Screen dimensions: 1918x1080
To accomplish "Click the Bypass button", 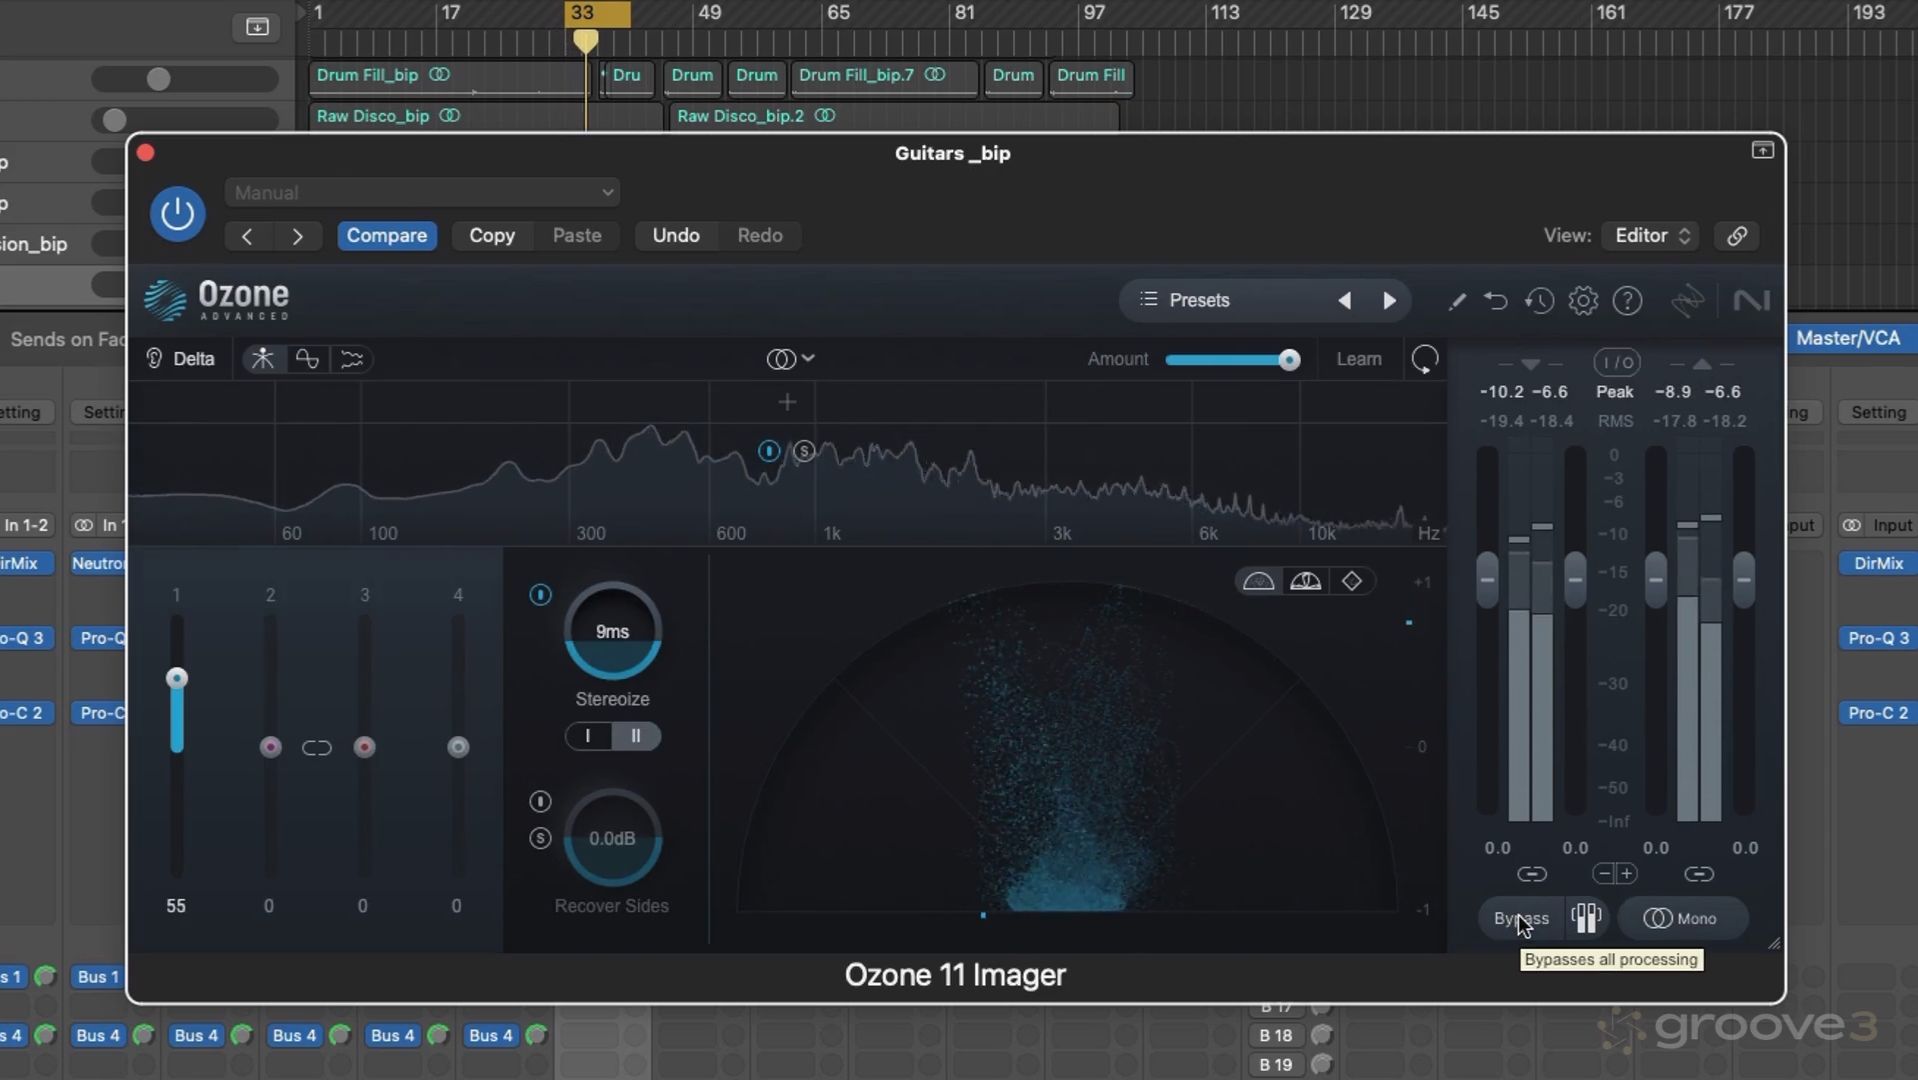I will pyautogui.click(x=1521, y=918).
